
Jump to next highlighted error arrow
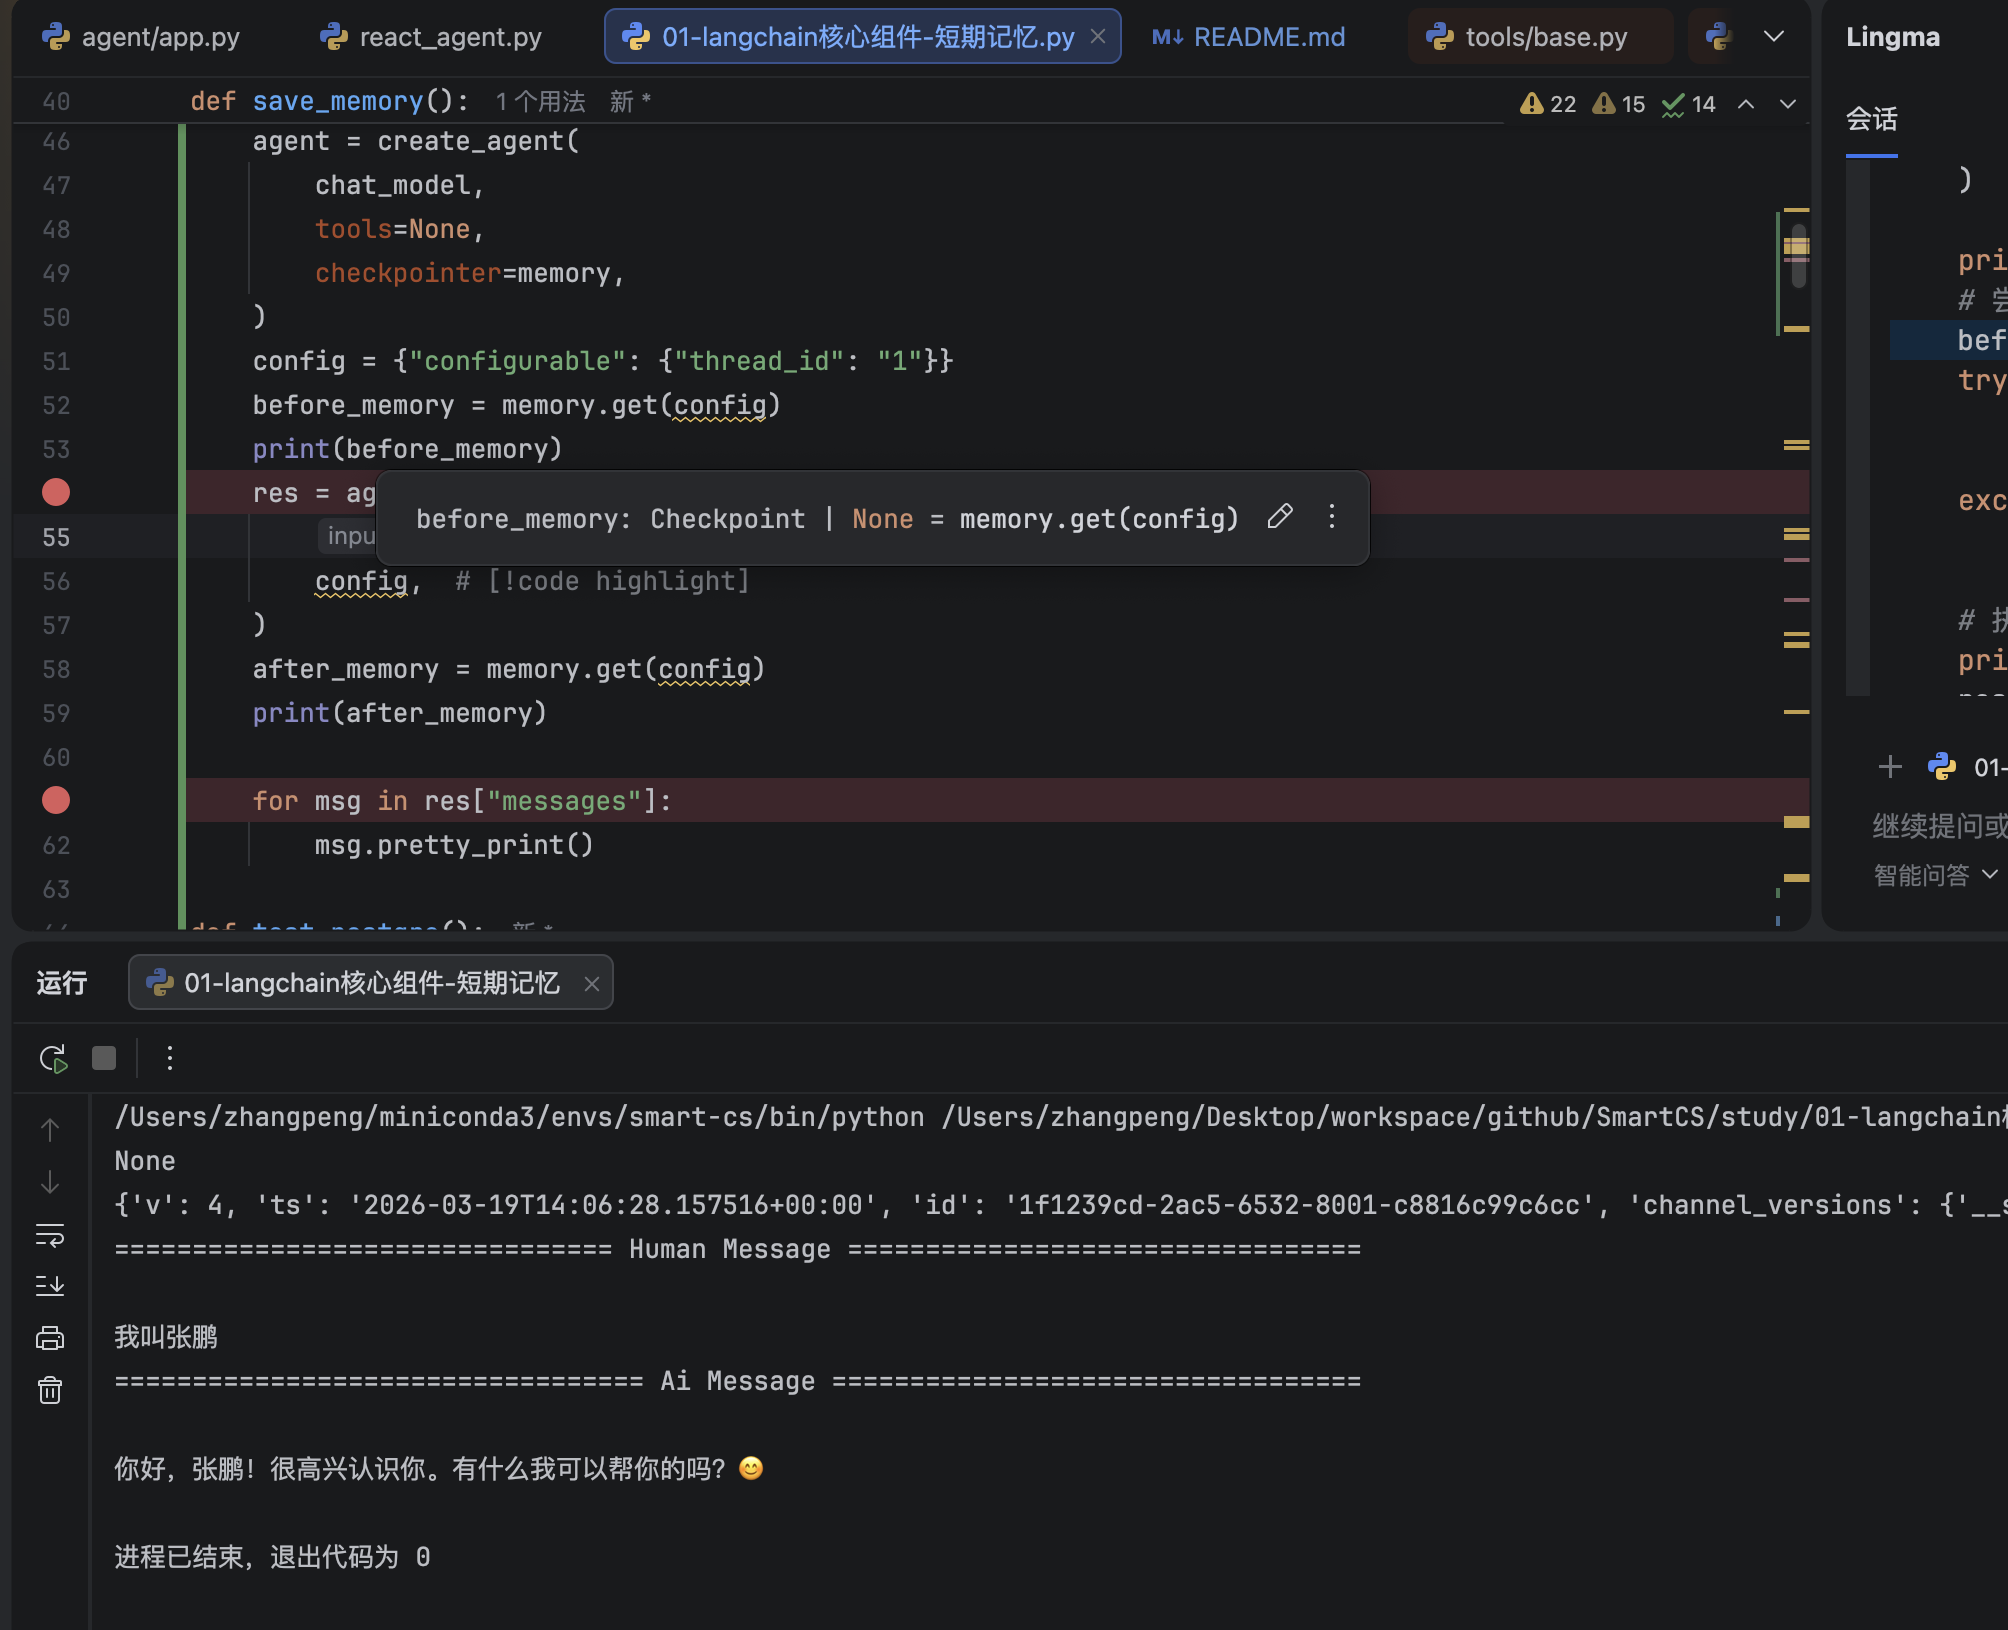pos(1788,104)
